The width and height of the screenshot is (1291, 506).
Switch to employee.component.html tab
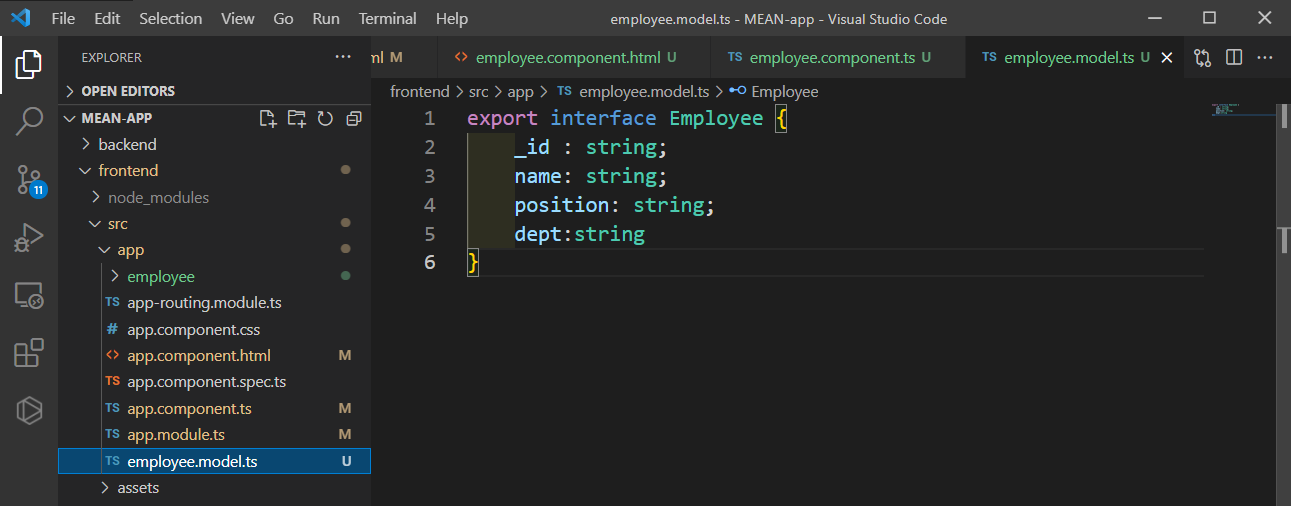pyautogui.click(x=573, y=58)
